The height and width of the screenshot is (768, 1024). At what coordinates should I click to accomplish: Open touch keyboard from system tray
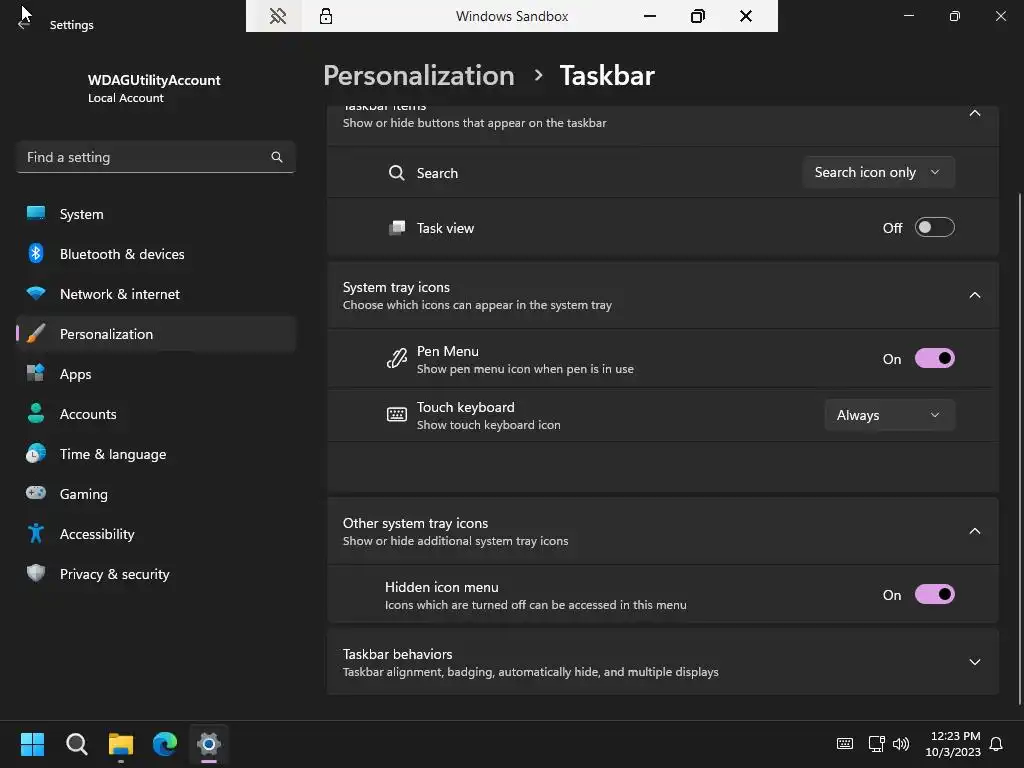point(844,743)
